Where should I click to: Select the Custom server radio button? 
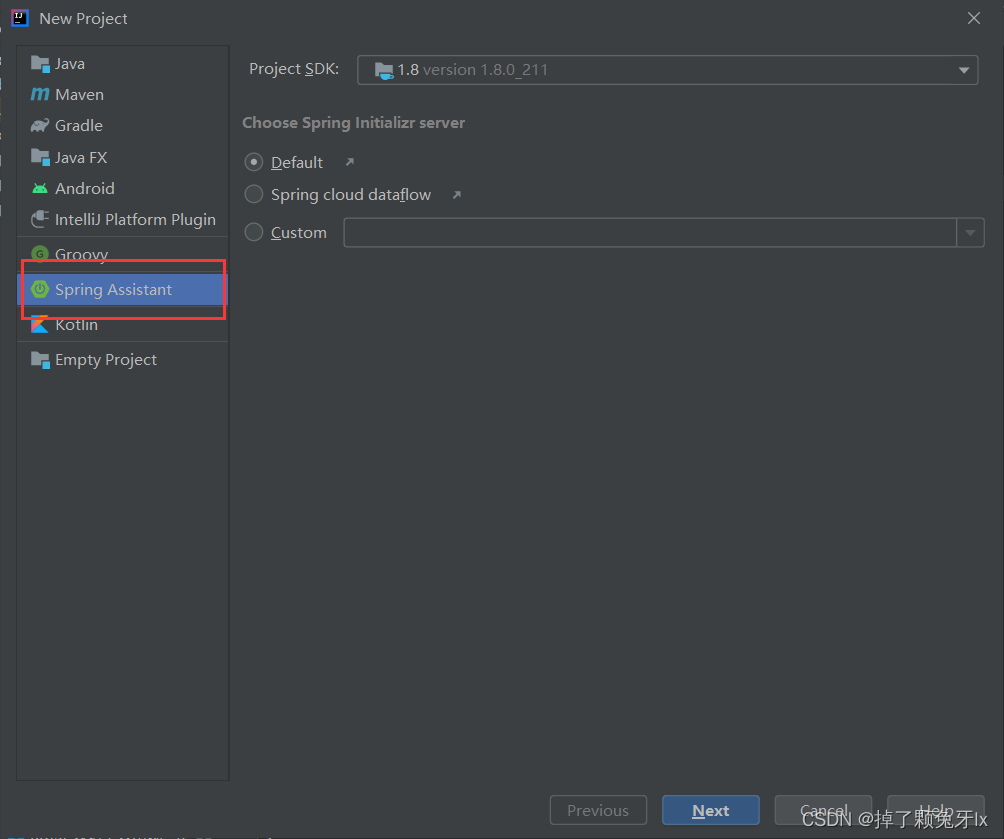(x=254, y=232)
